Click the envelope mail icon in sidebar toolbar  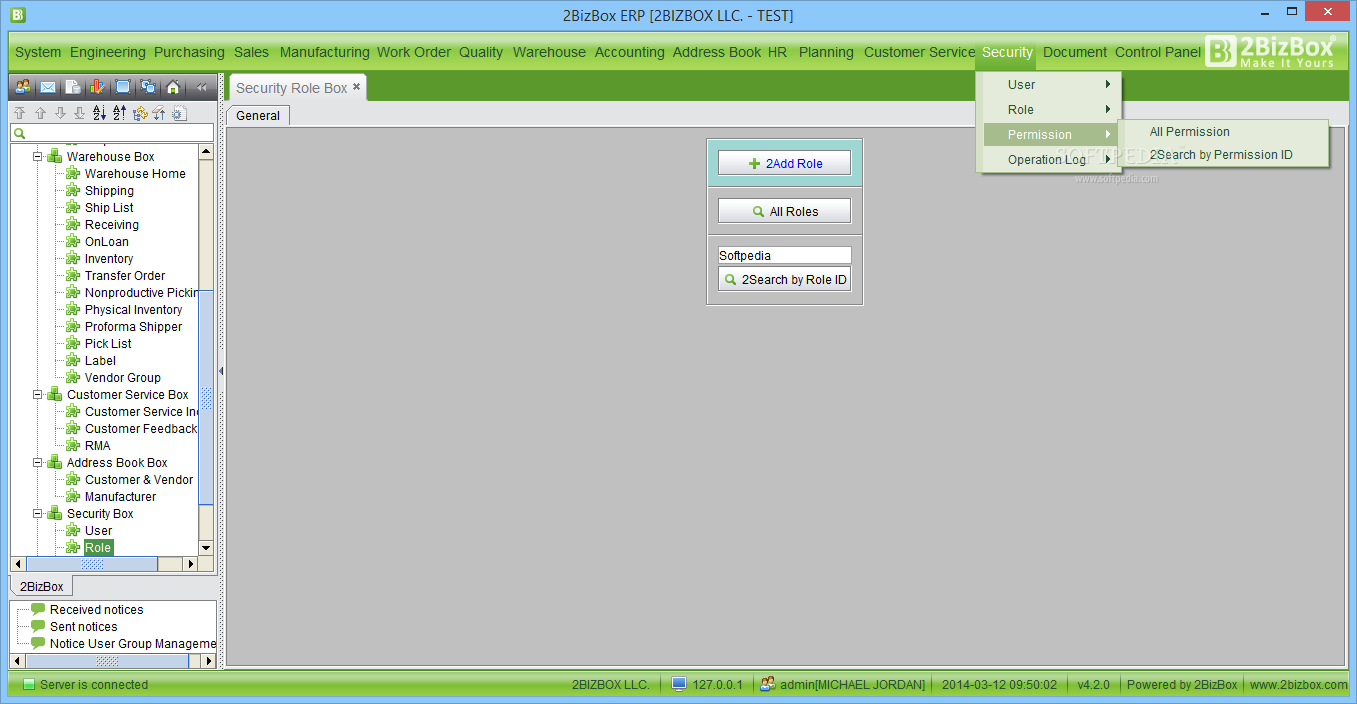[x=47, y=87]
